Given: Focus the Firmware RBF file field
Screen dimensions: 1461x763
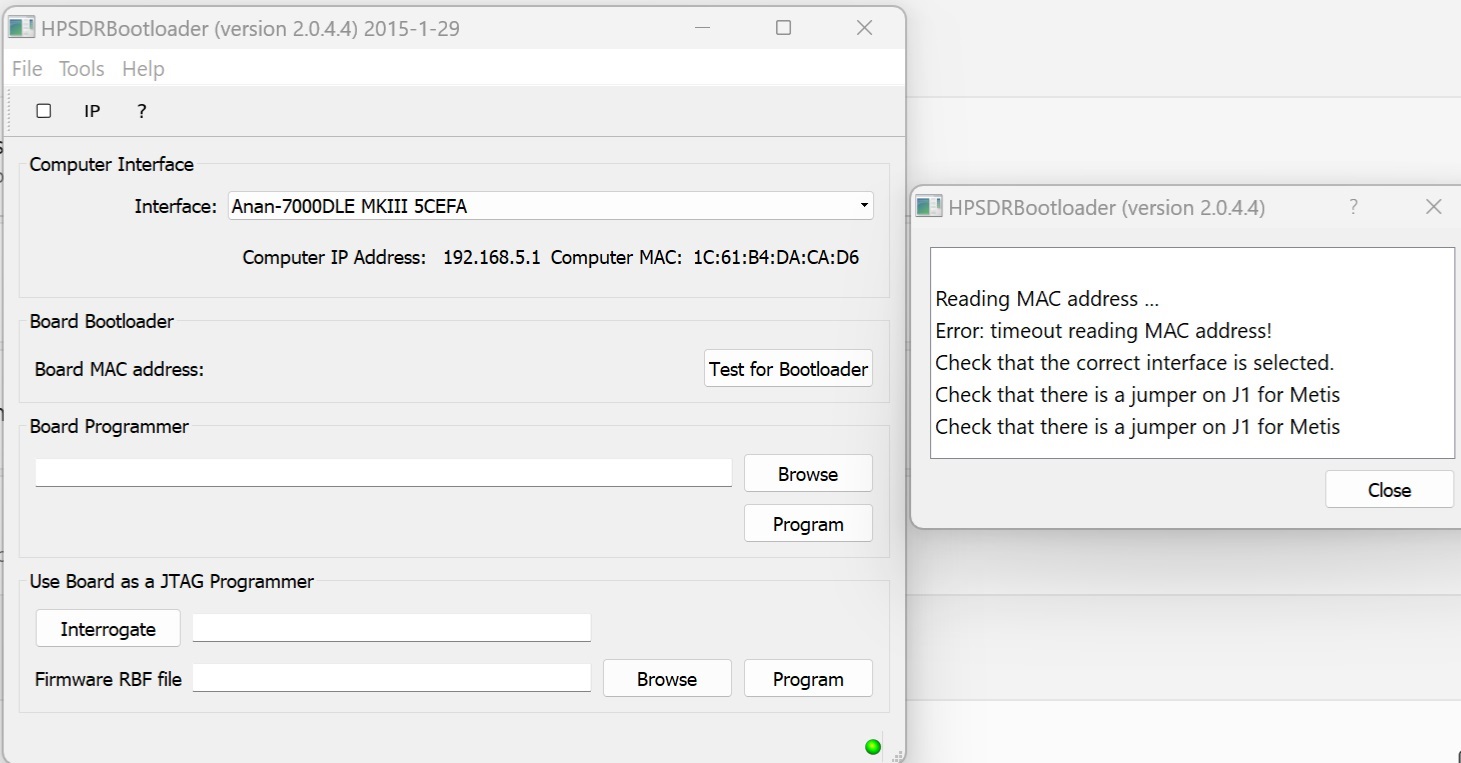Looking at the screenshot, I should point(392,678).
